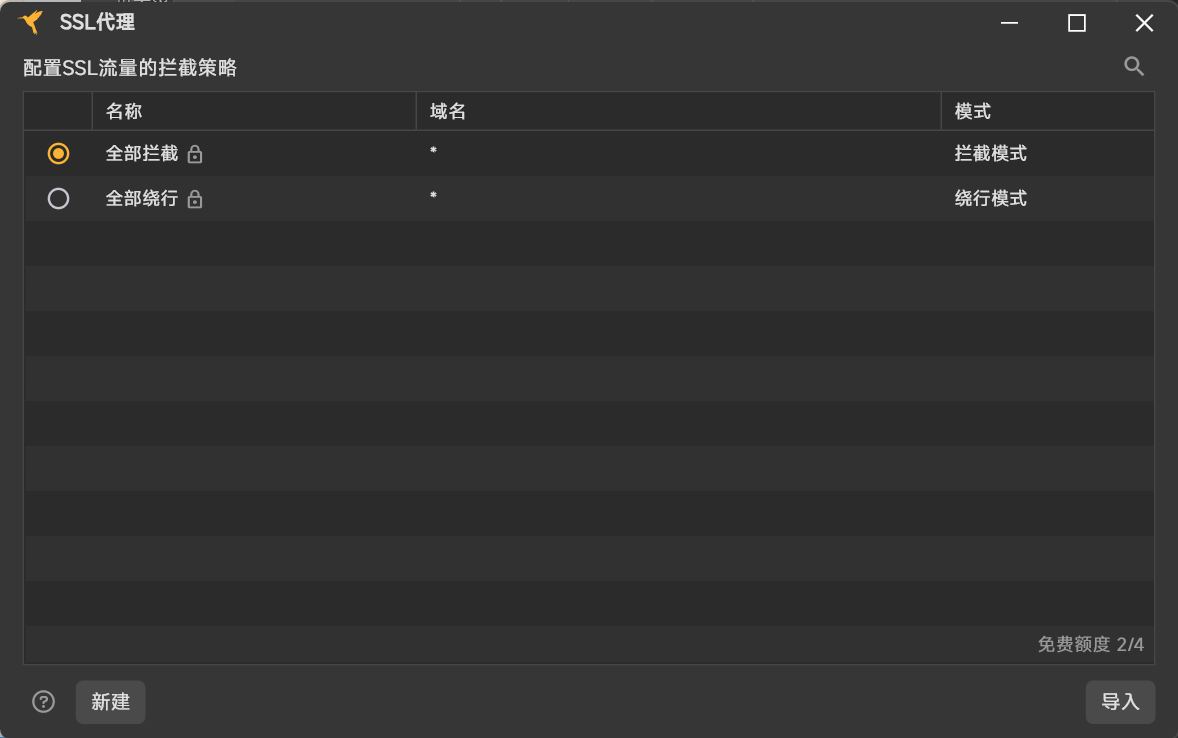Click the lock icon beside 全部绕行
This screenshot has width=1178, height=738.
pos(195,200)
